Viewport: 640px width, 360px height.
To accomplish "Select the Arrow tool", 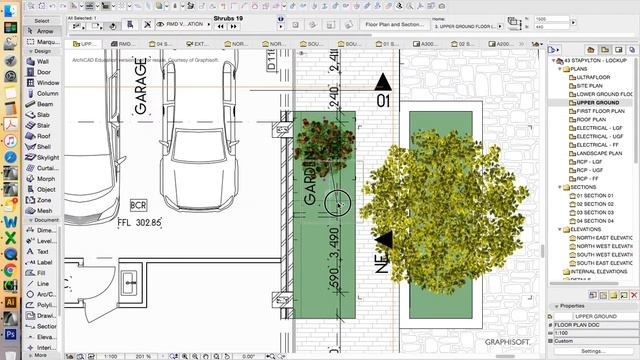I will [x=42, y=31].
